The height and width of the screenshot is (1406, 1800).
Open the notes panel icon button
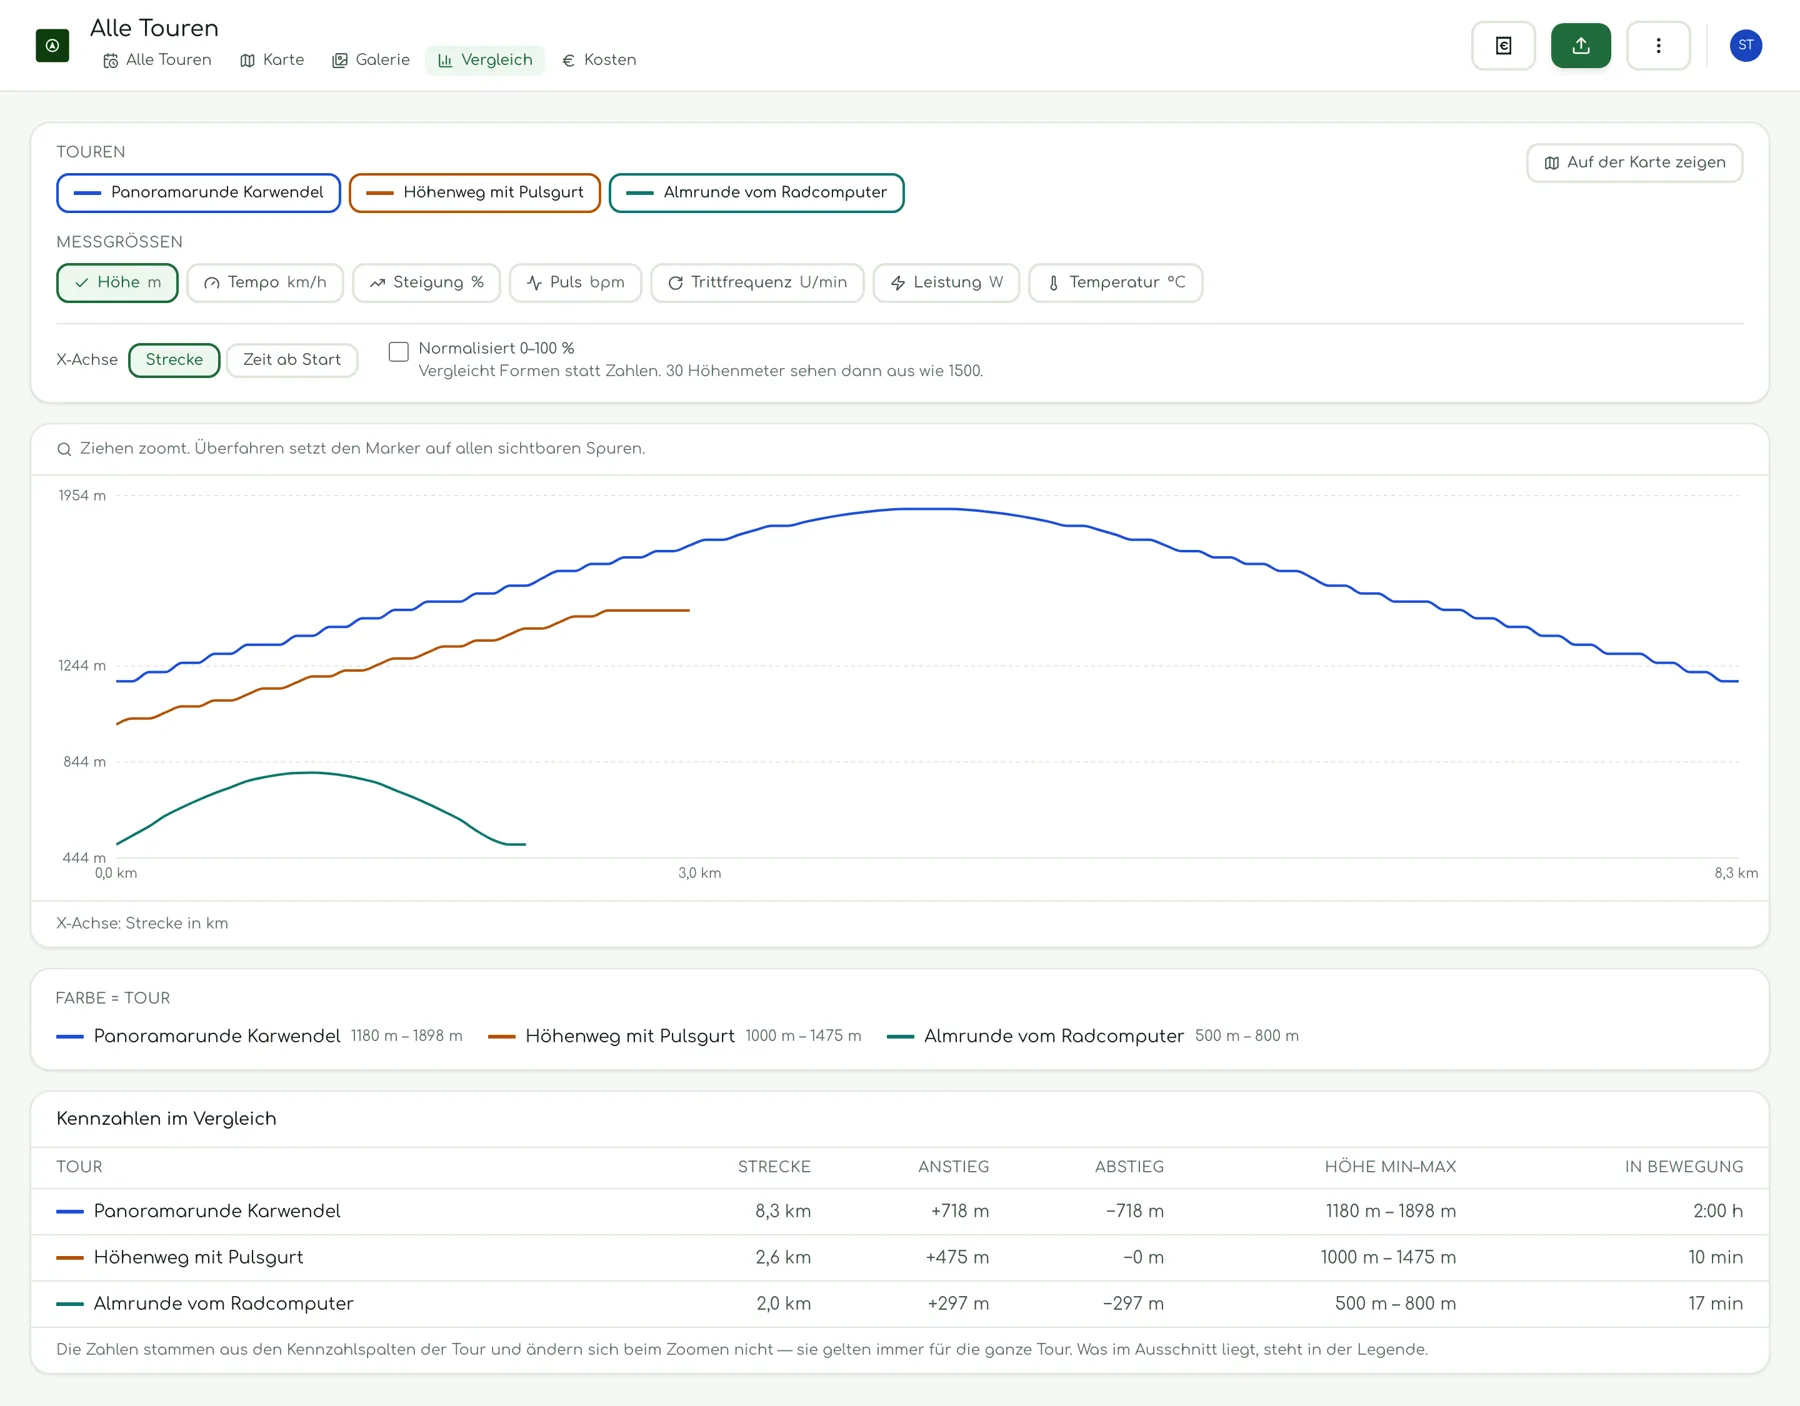[x=1503, y=45]
